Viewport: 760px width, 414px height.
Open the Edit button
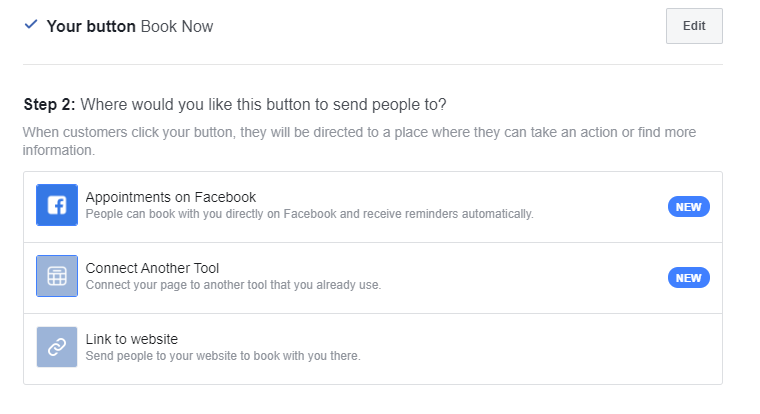tap(694, 26)
